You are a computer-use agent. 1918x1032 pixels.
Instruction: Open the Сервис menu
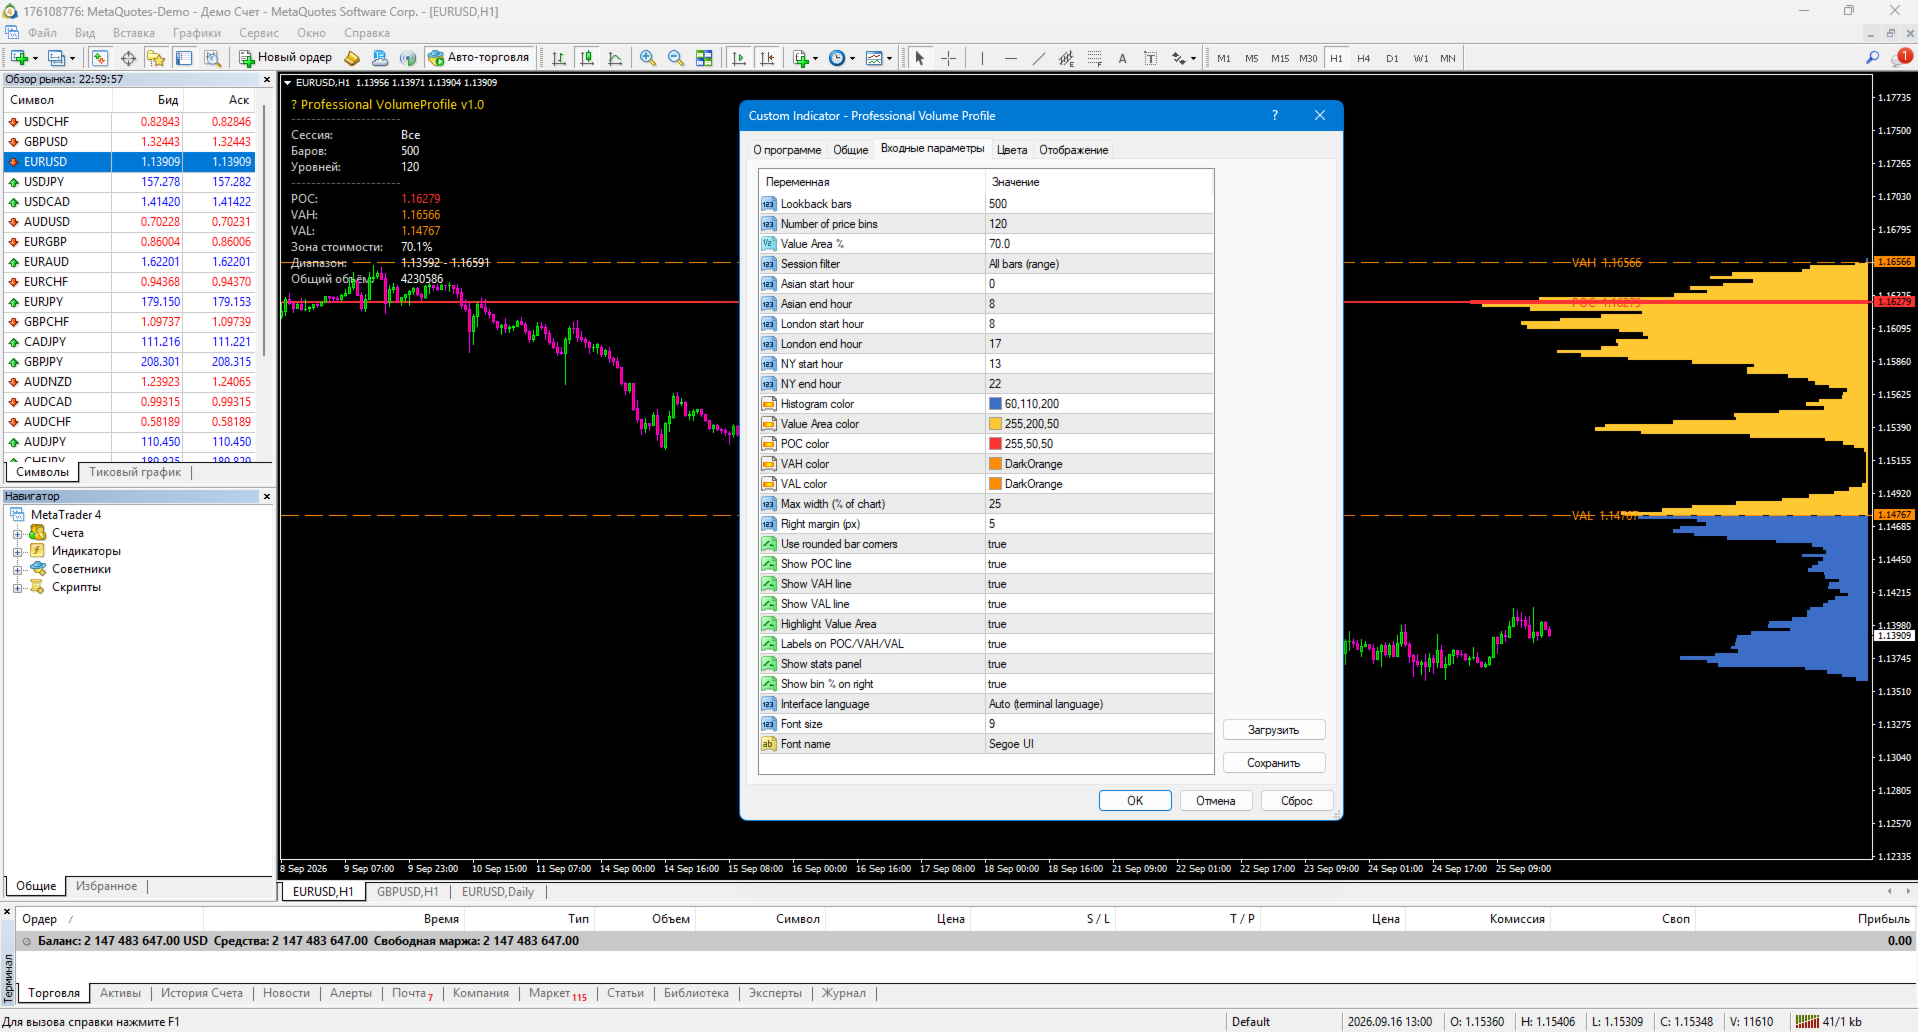(258, 33)
